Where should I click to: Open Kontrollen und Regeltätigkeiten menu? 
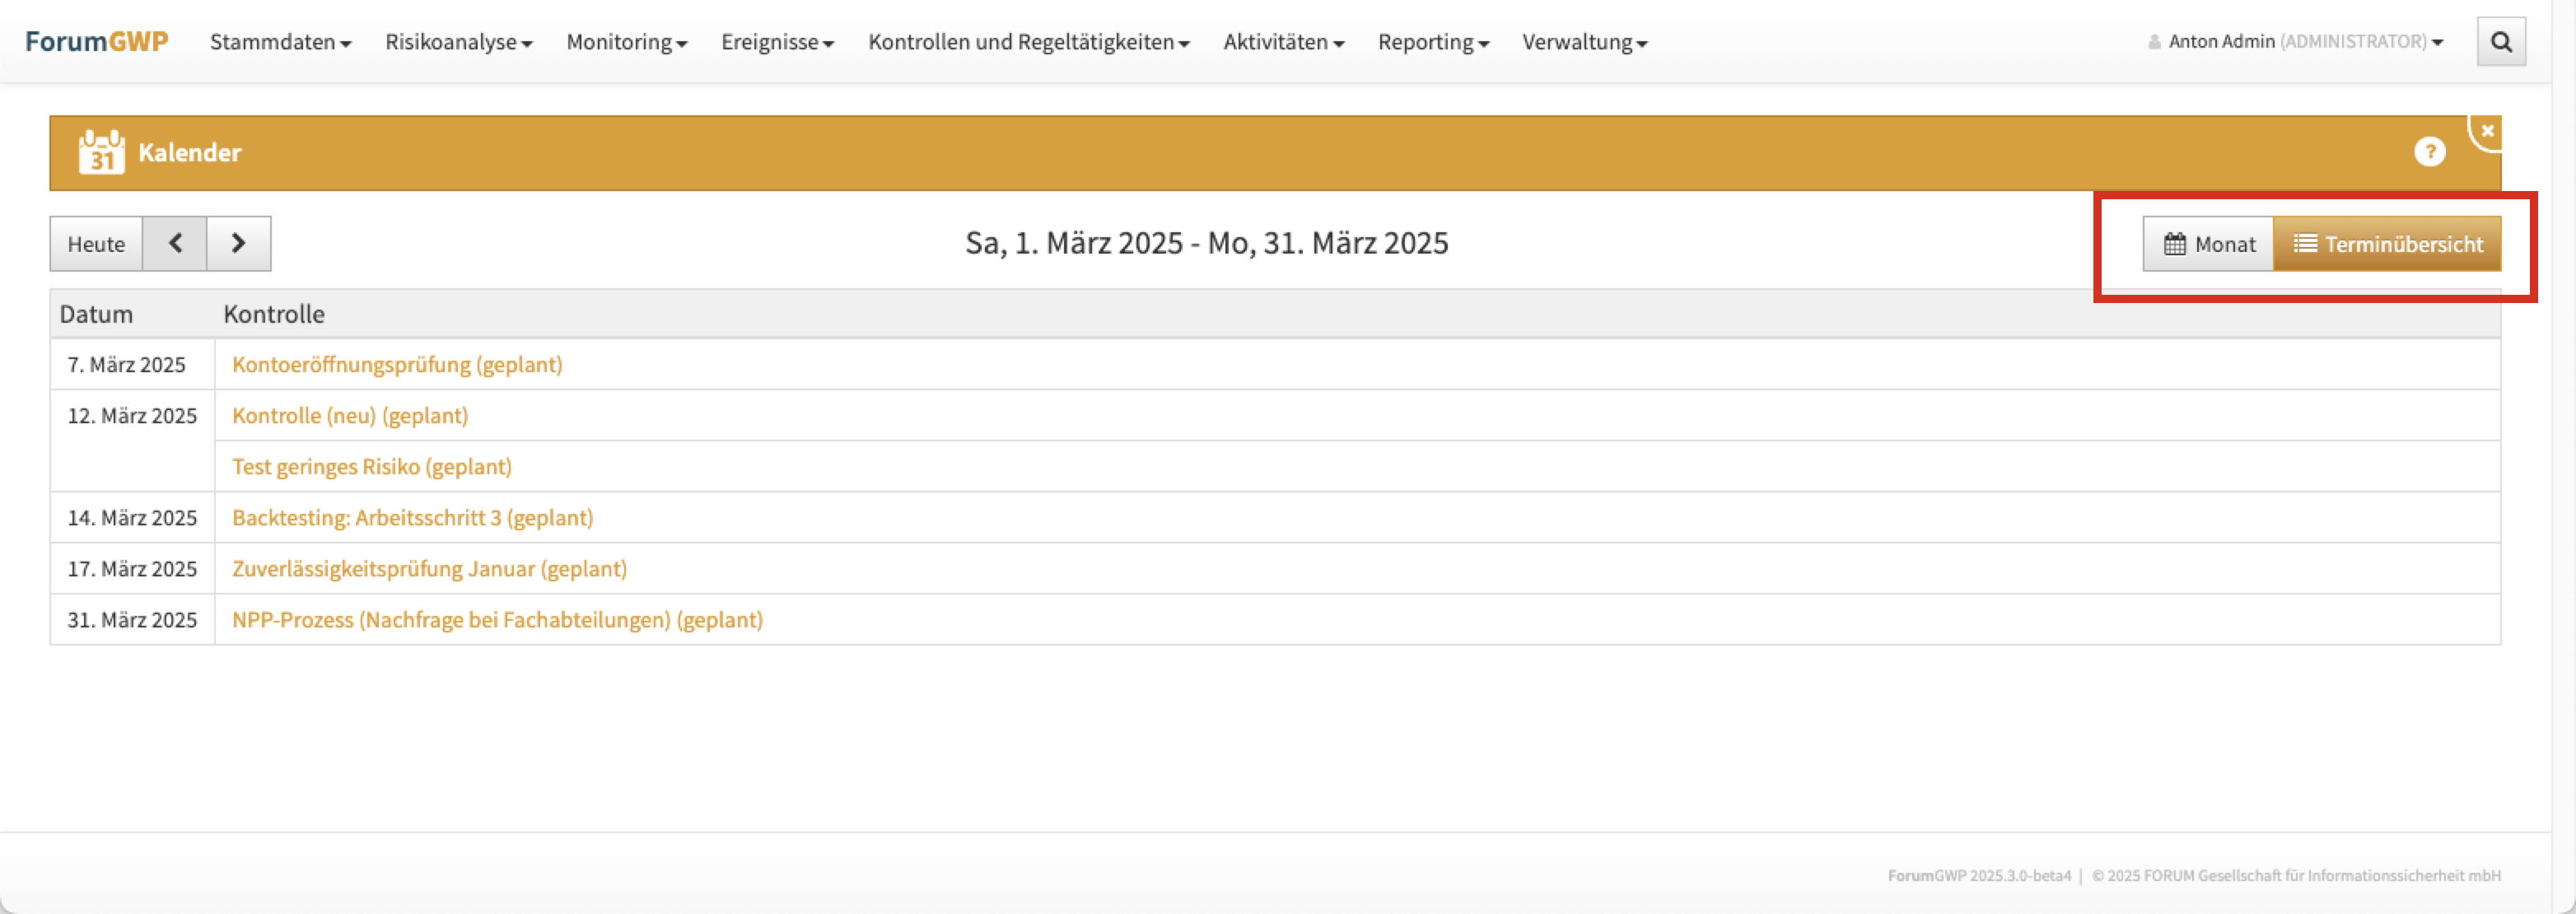(x=1028, y=42)
